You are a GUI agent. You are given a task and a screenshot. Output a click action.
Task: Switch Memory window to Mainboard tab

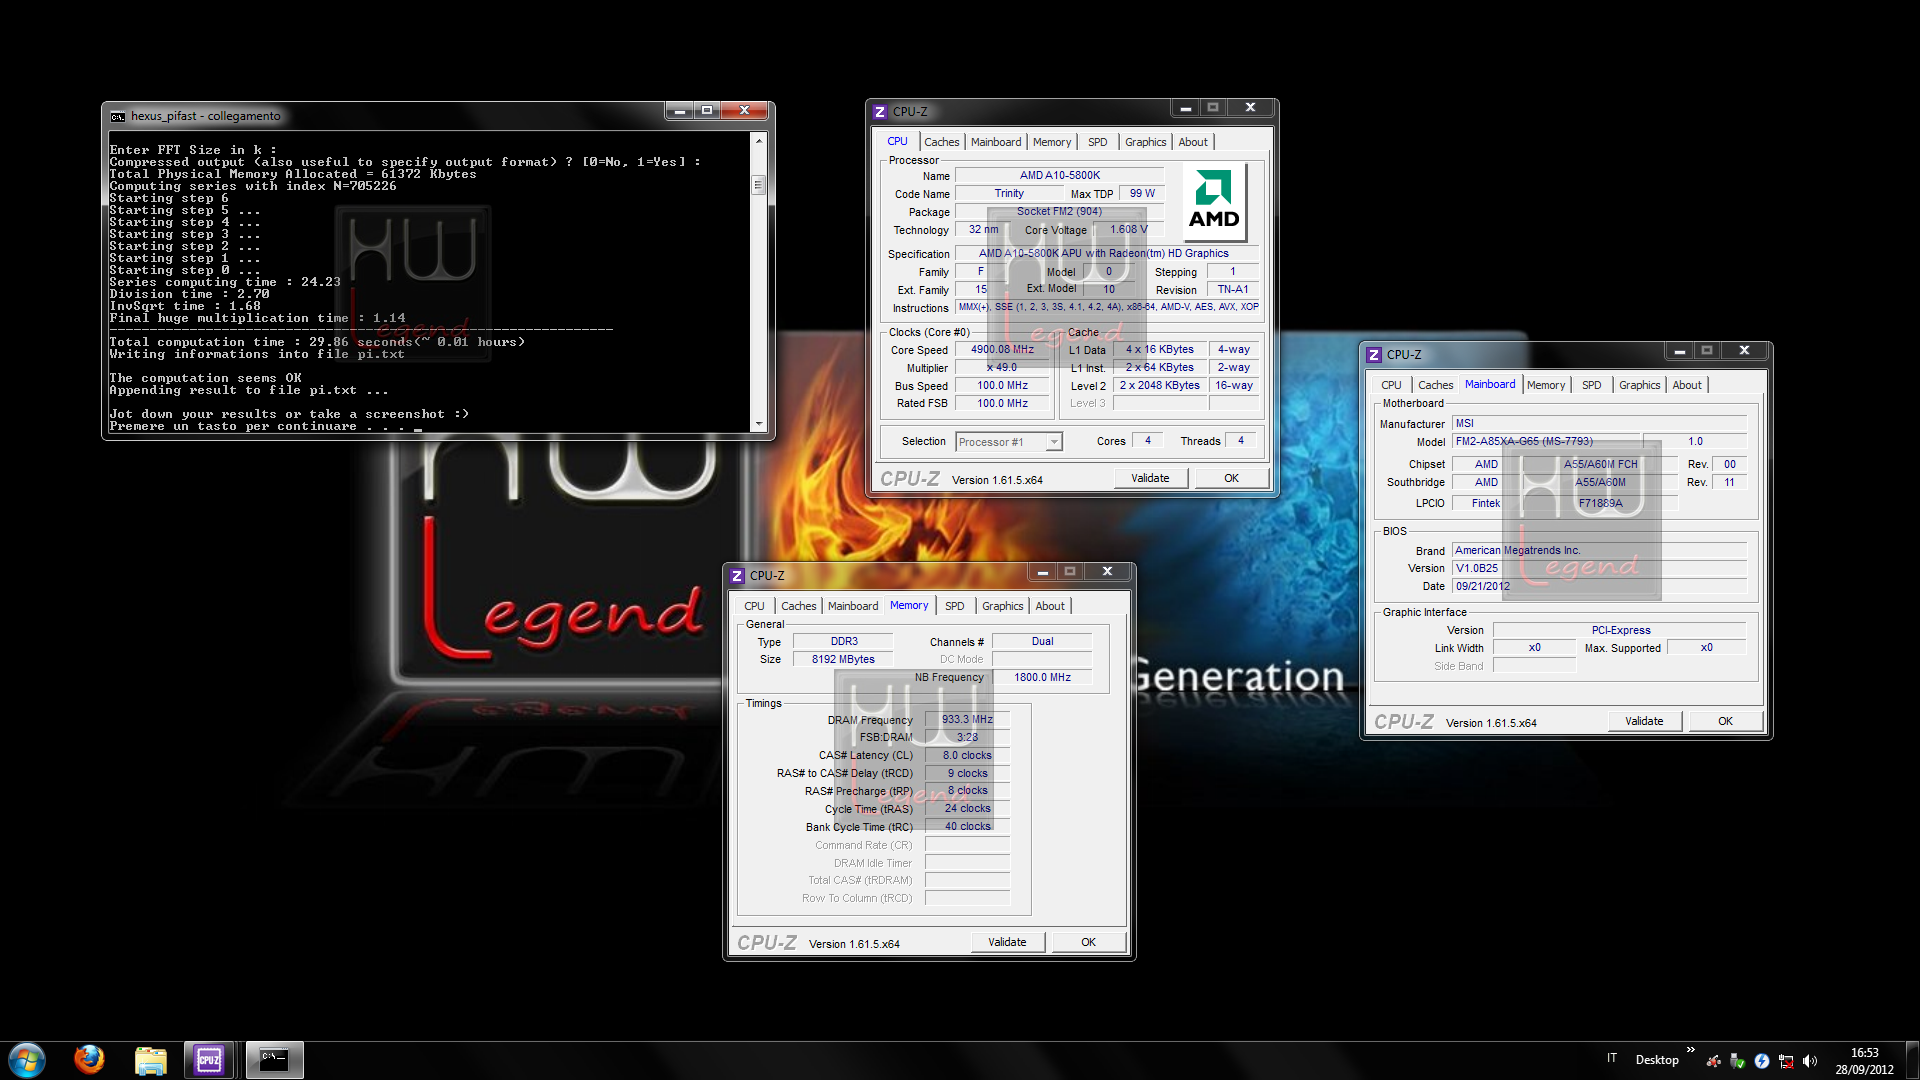(853, 606)
